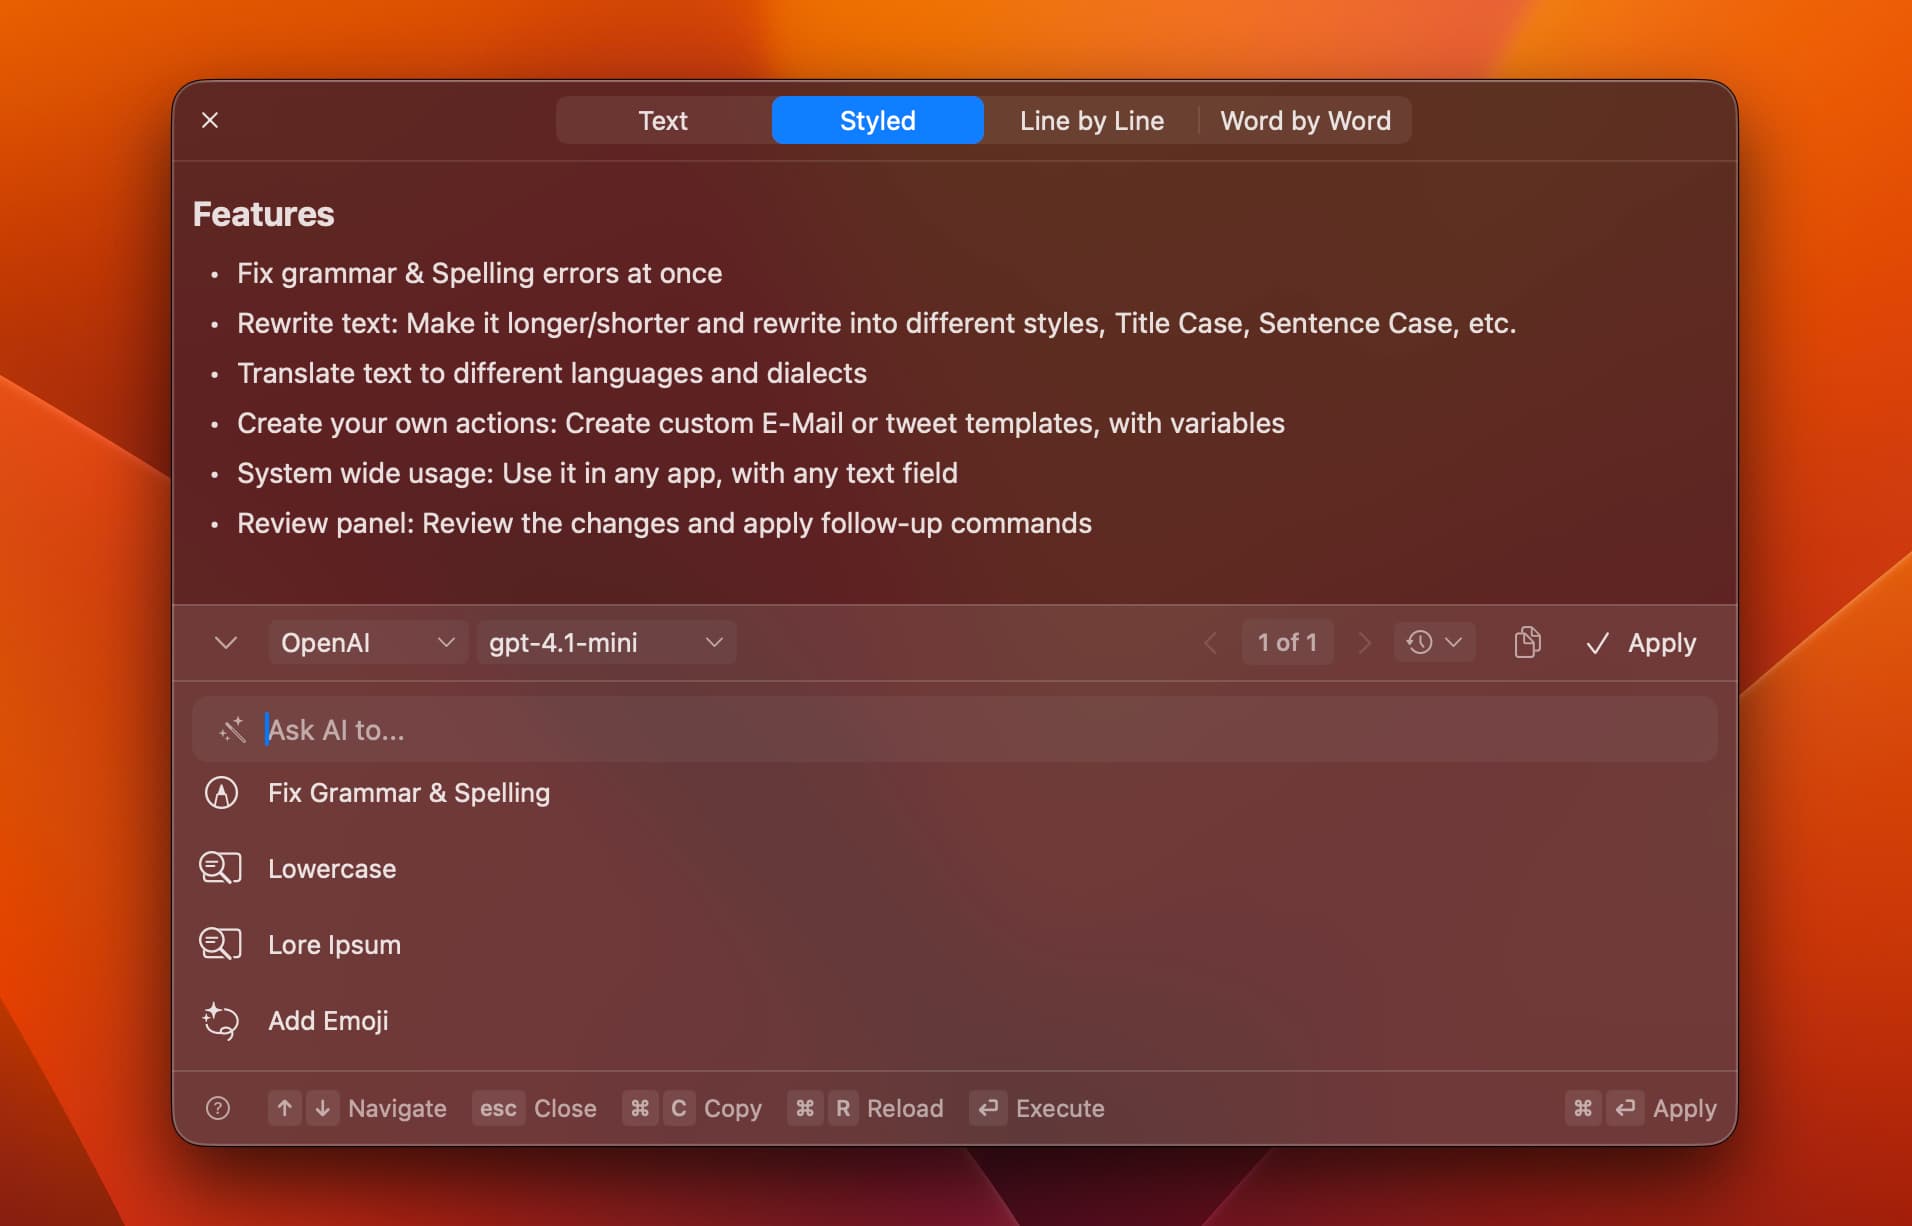Open the history clock icon
1912x1226 pixels.
tap(1421, 642)
